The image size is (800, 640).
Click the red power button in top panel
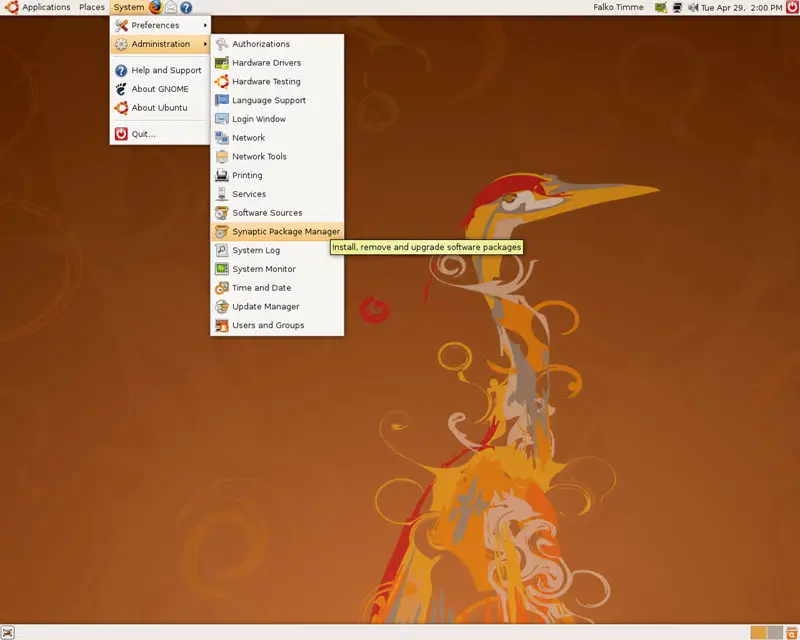click(792, 7)
